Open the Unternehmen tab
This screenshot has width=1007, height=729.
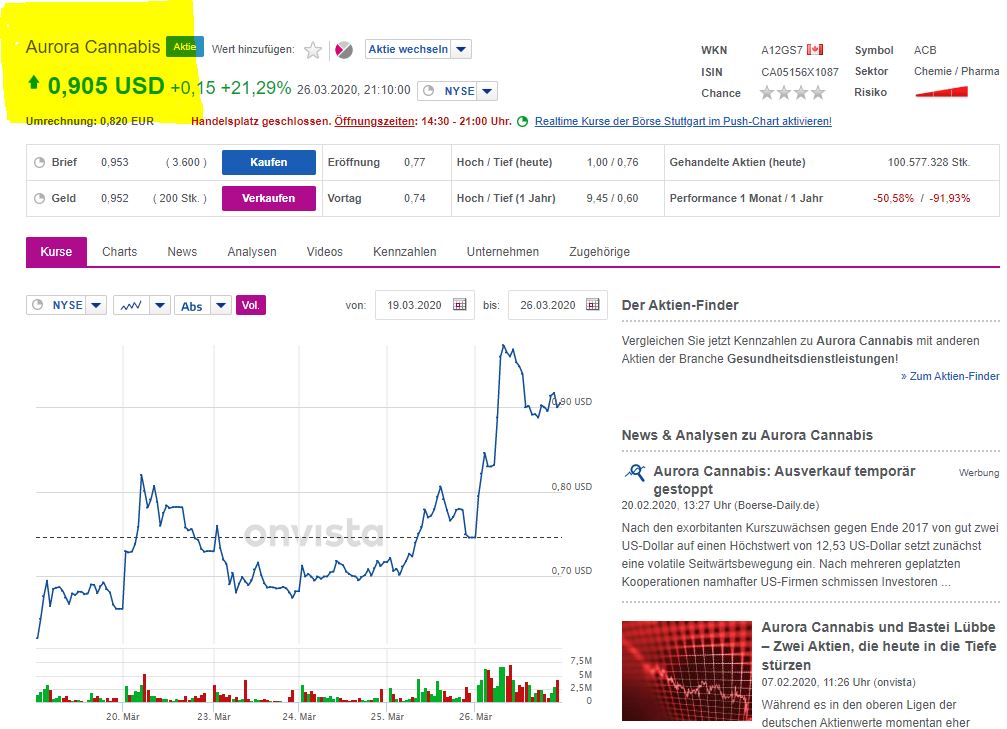tap(503, 252)
